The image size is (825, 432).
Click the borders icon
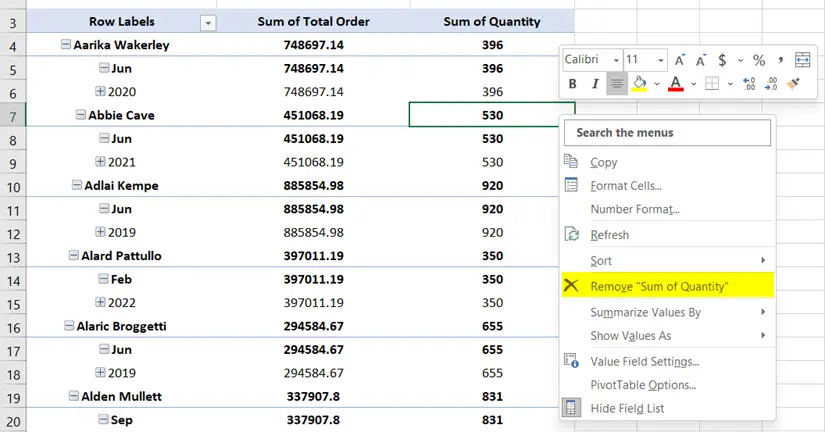(712, 84)
